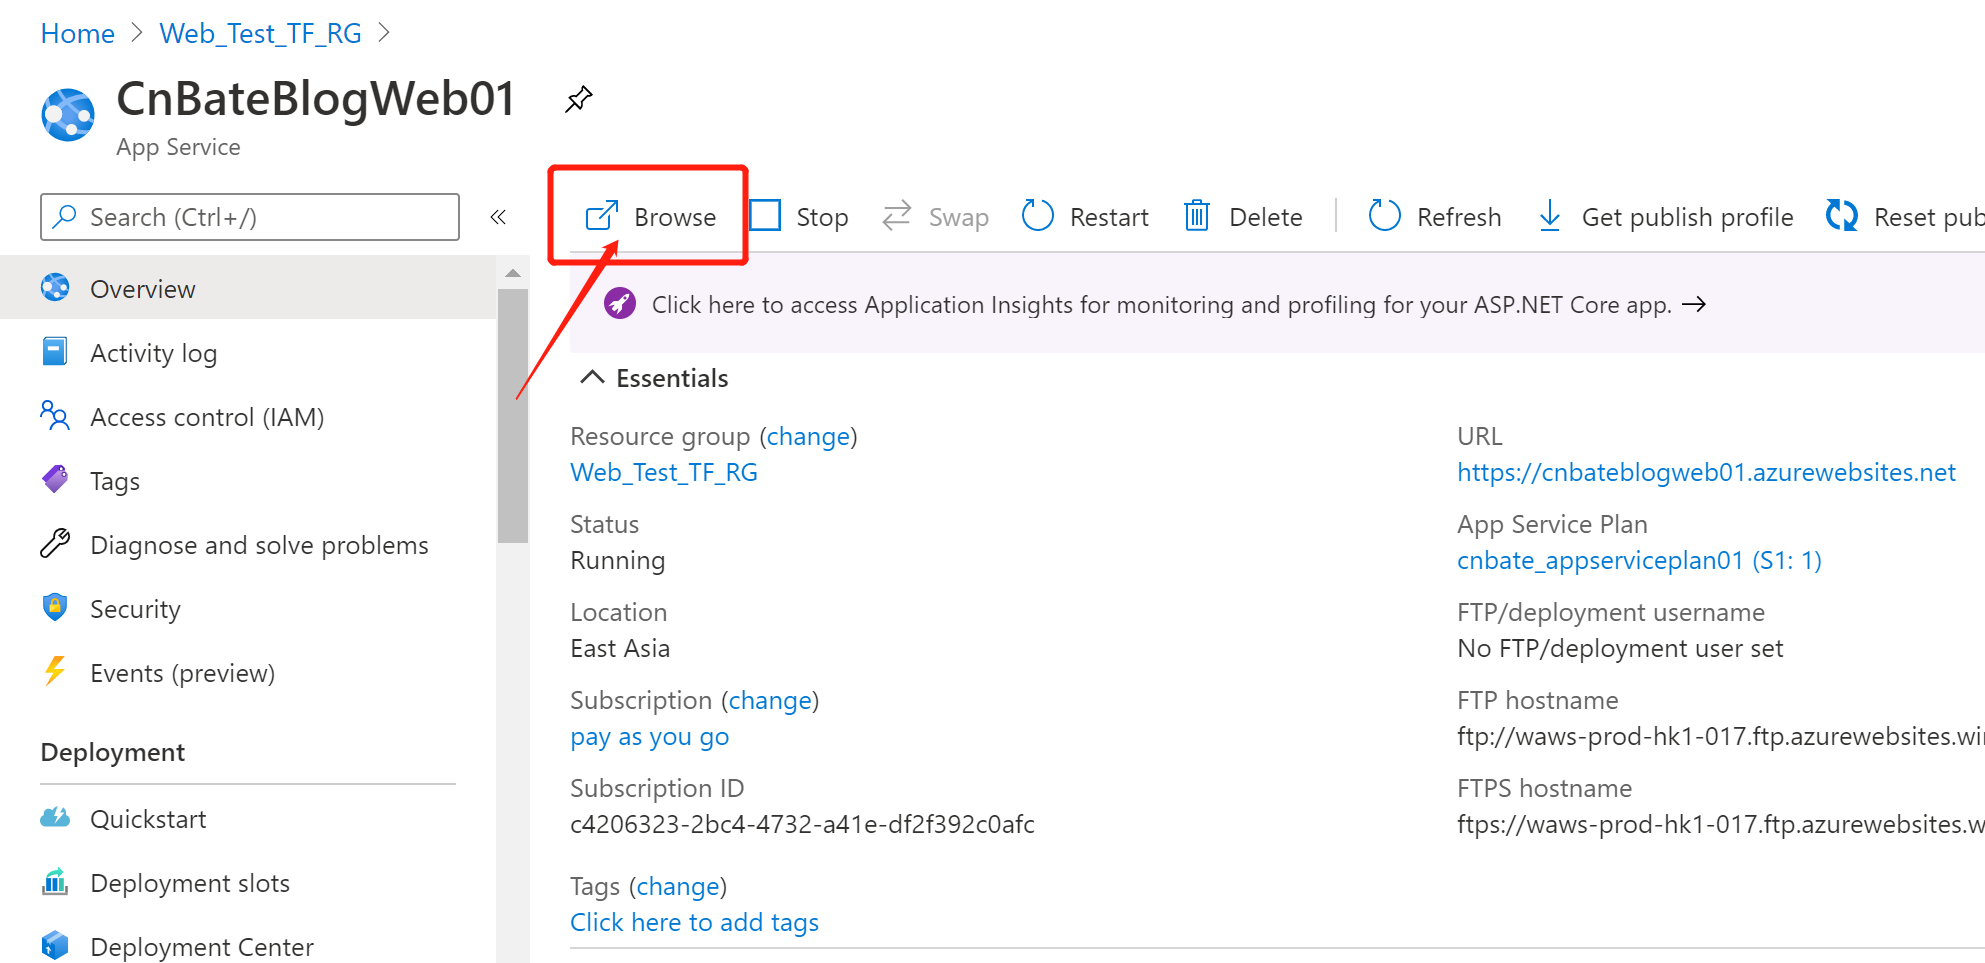Click the Swap arrows icon
Image resolution: width=1985 pixels, height=963 pixels.
897,216
